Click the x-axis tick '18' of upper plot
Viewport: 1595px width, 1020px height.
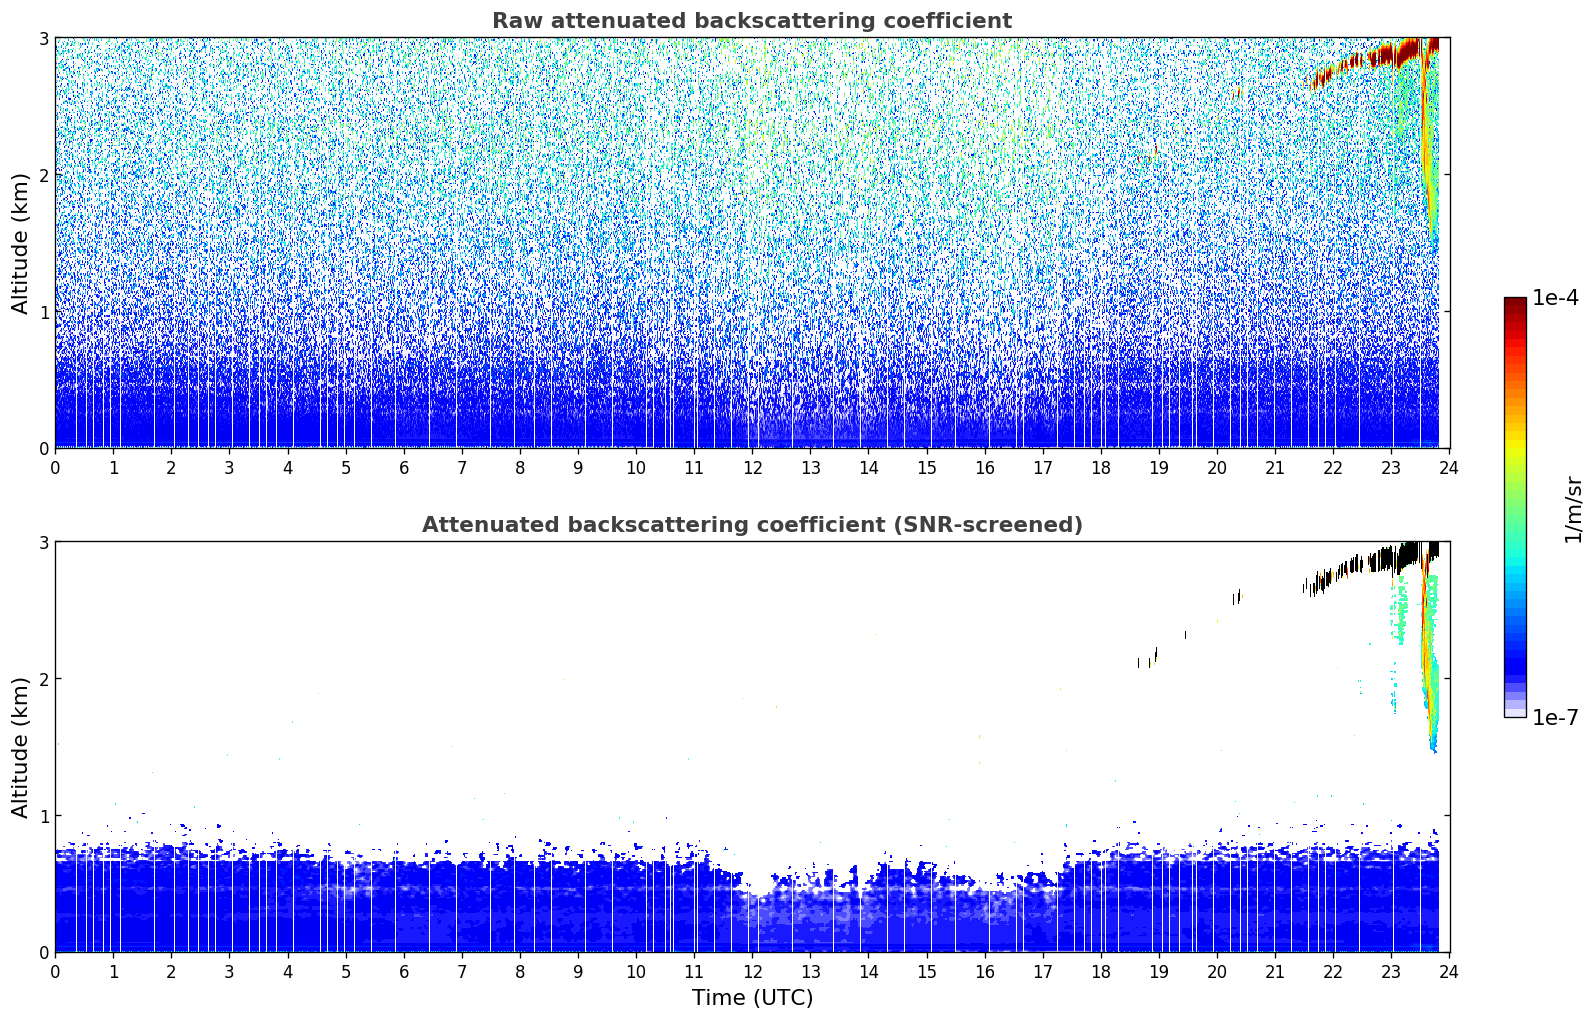(x=1101, y=468)
